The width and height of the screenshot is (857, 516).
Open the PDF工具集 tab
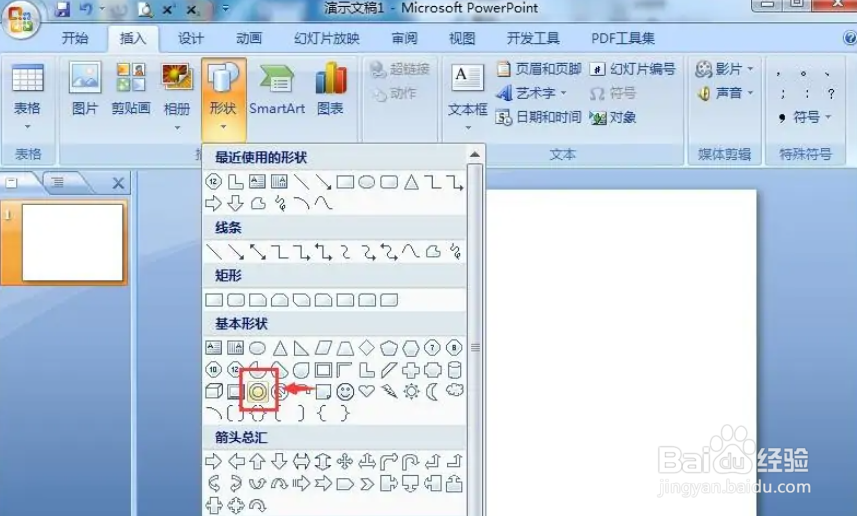[623, 38]
